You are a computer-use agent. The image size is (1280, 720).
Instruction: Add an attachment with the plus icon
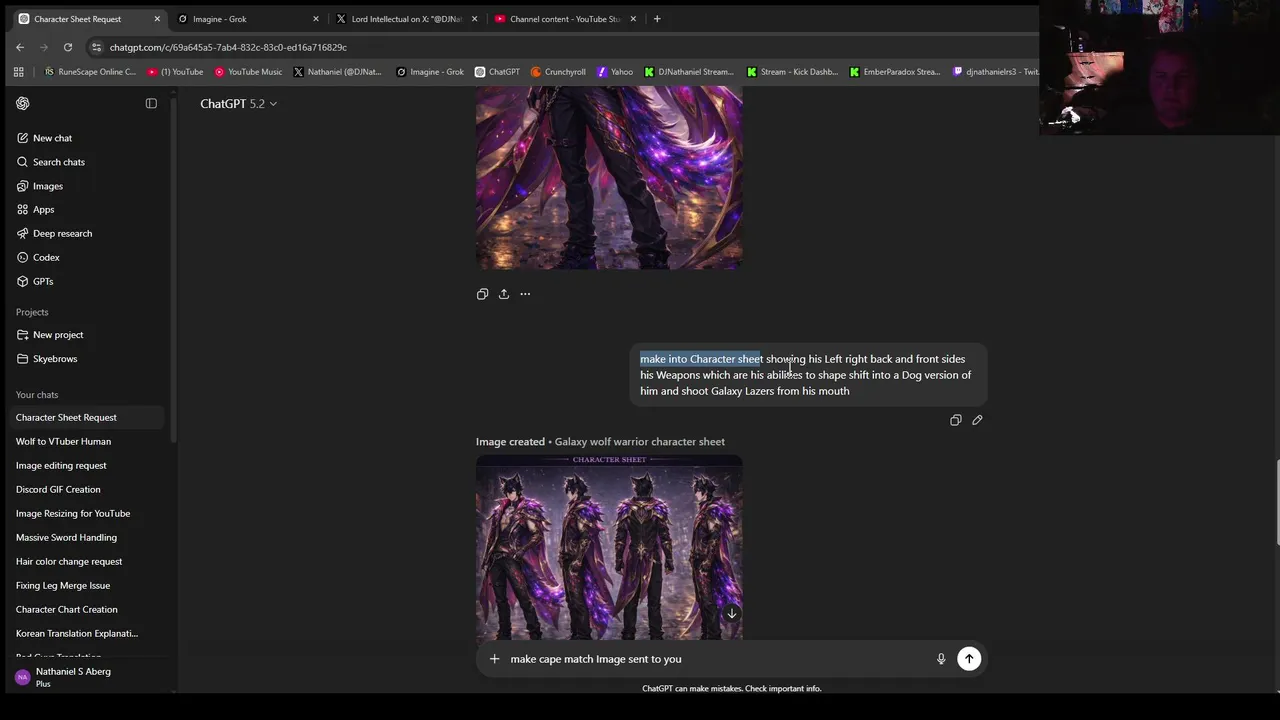click(494, 659)
